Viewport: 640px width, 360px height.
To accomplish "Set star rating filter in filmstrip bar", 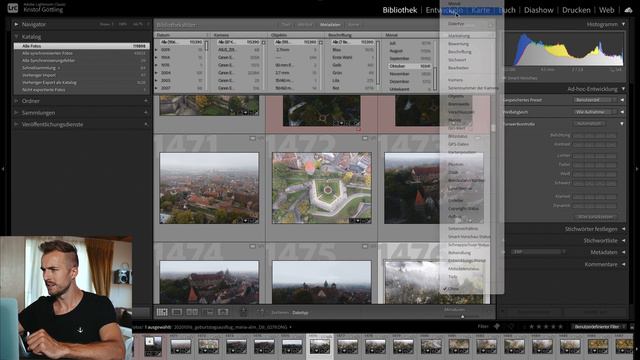I will coord(545,327).
